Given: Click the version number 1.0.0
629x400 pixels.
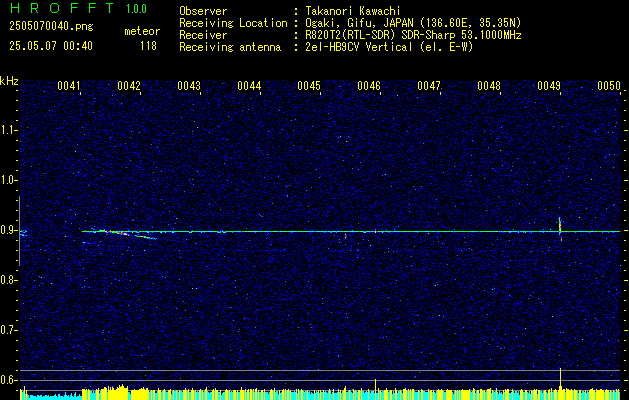Looking at the screenshot, I should pos(136,9).
